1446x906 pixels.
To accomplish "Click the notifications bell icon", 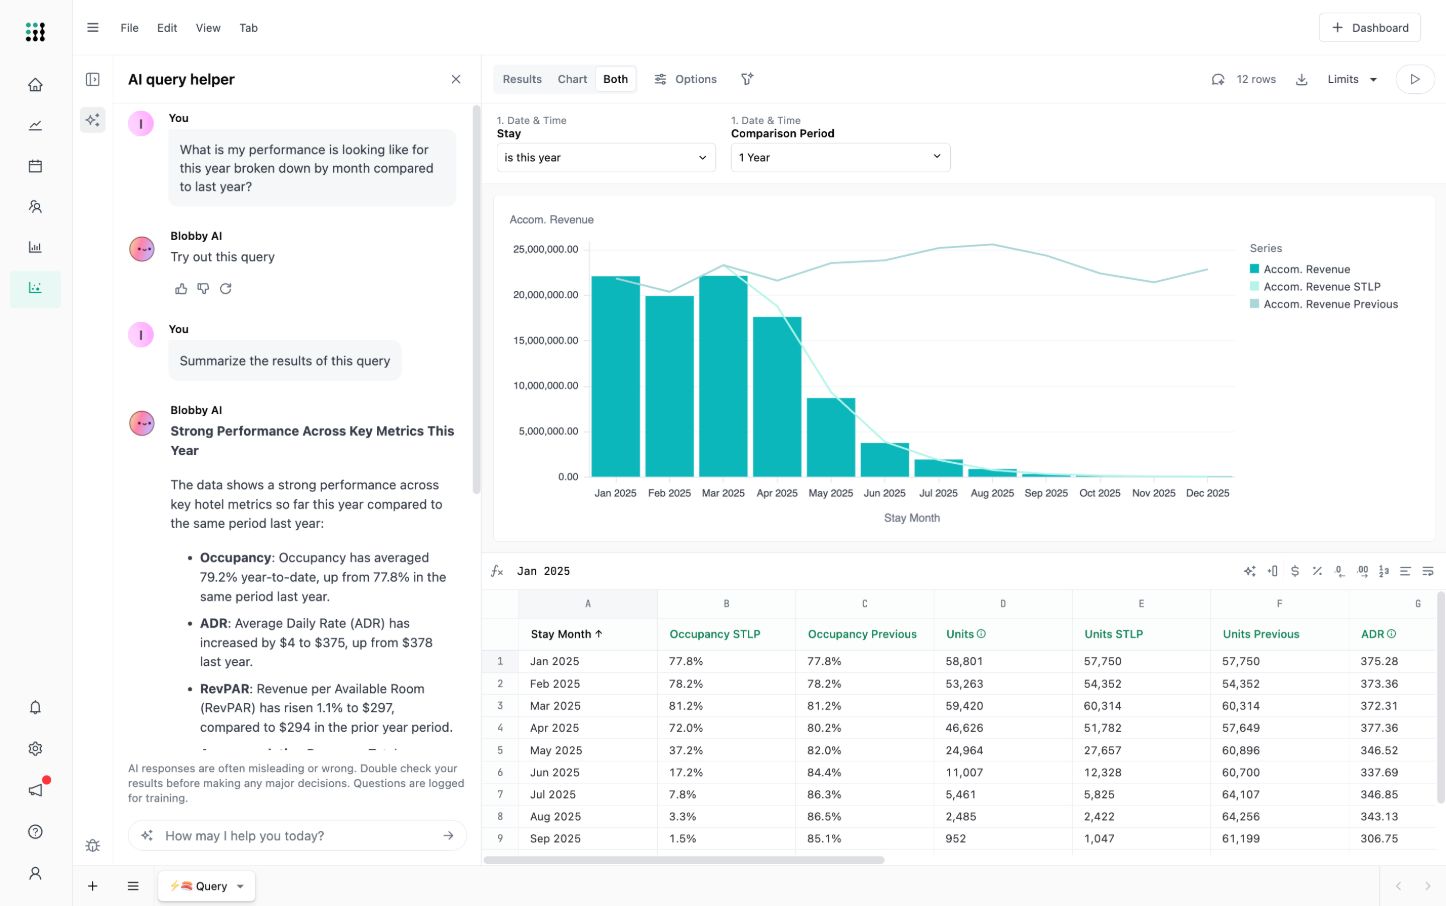I will coord(35,708).
